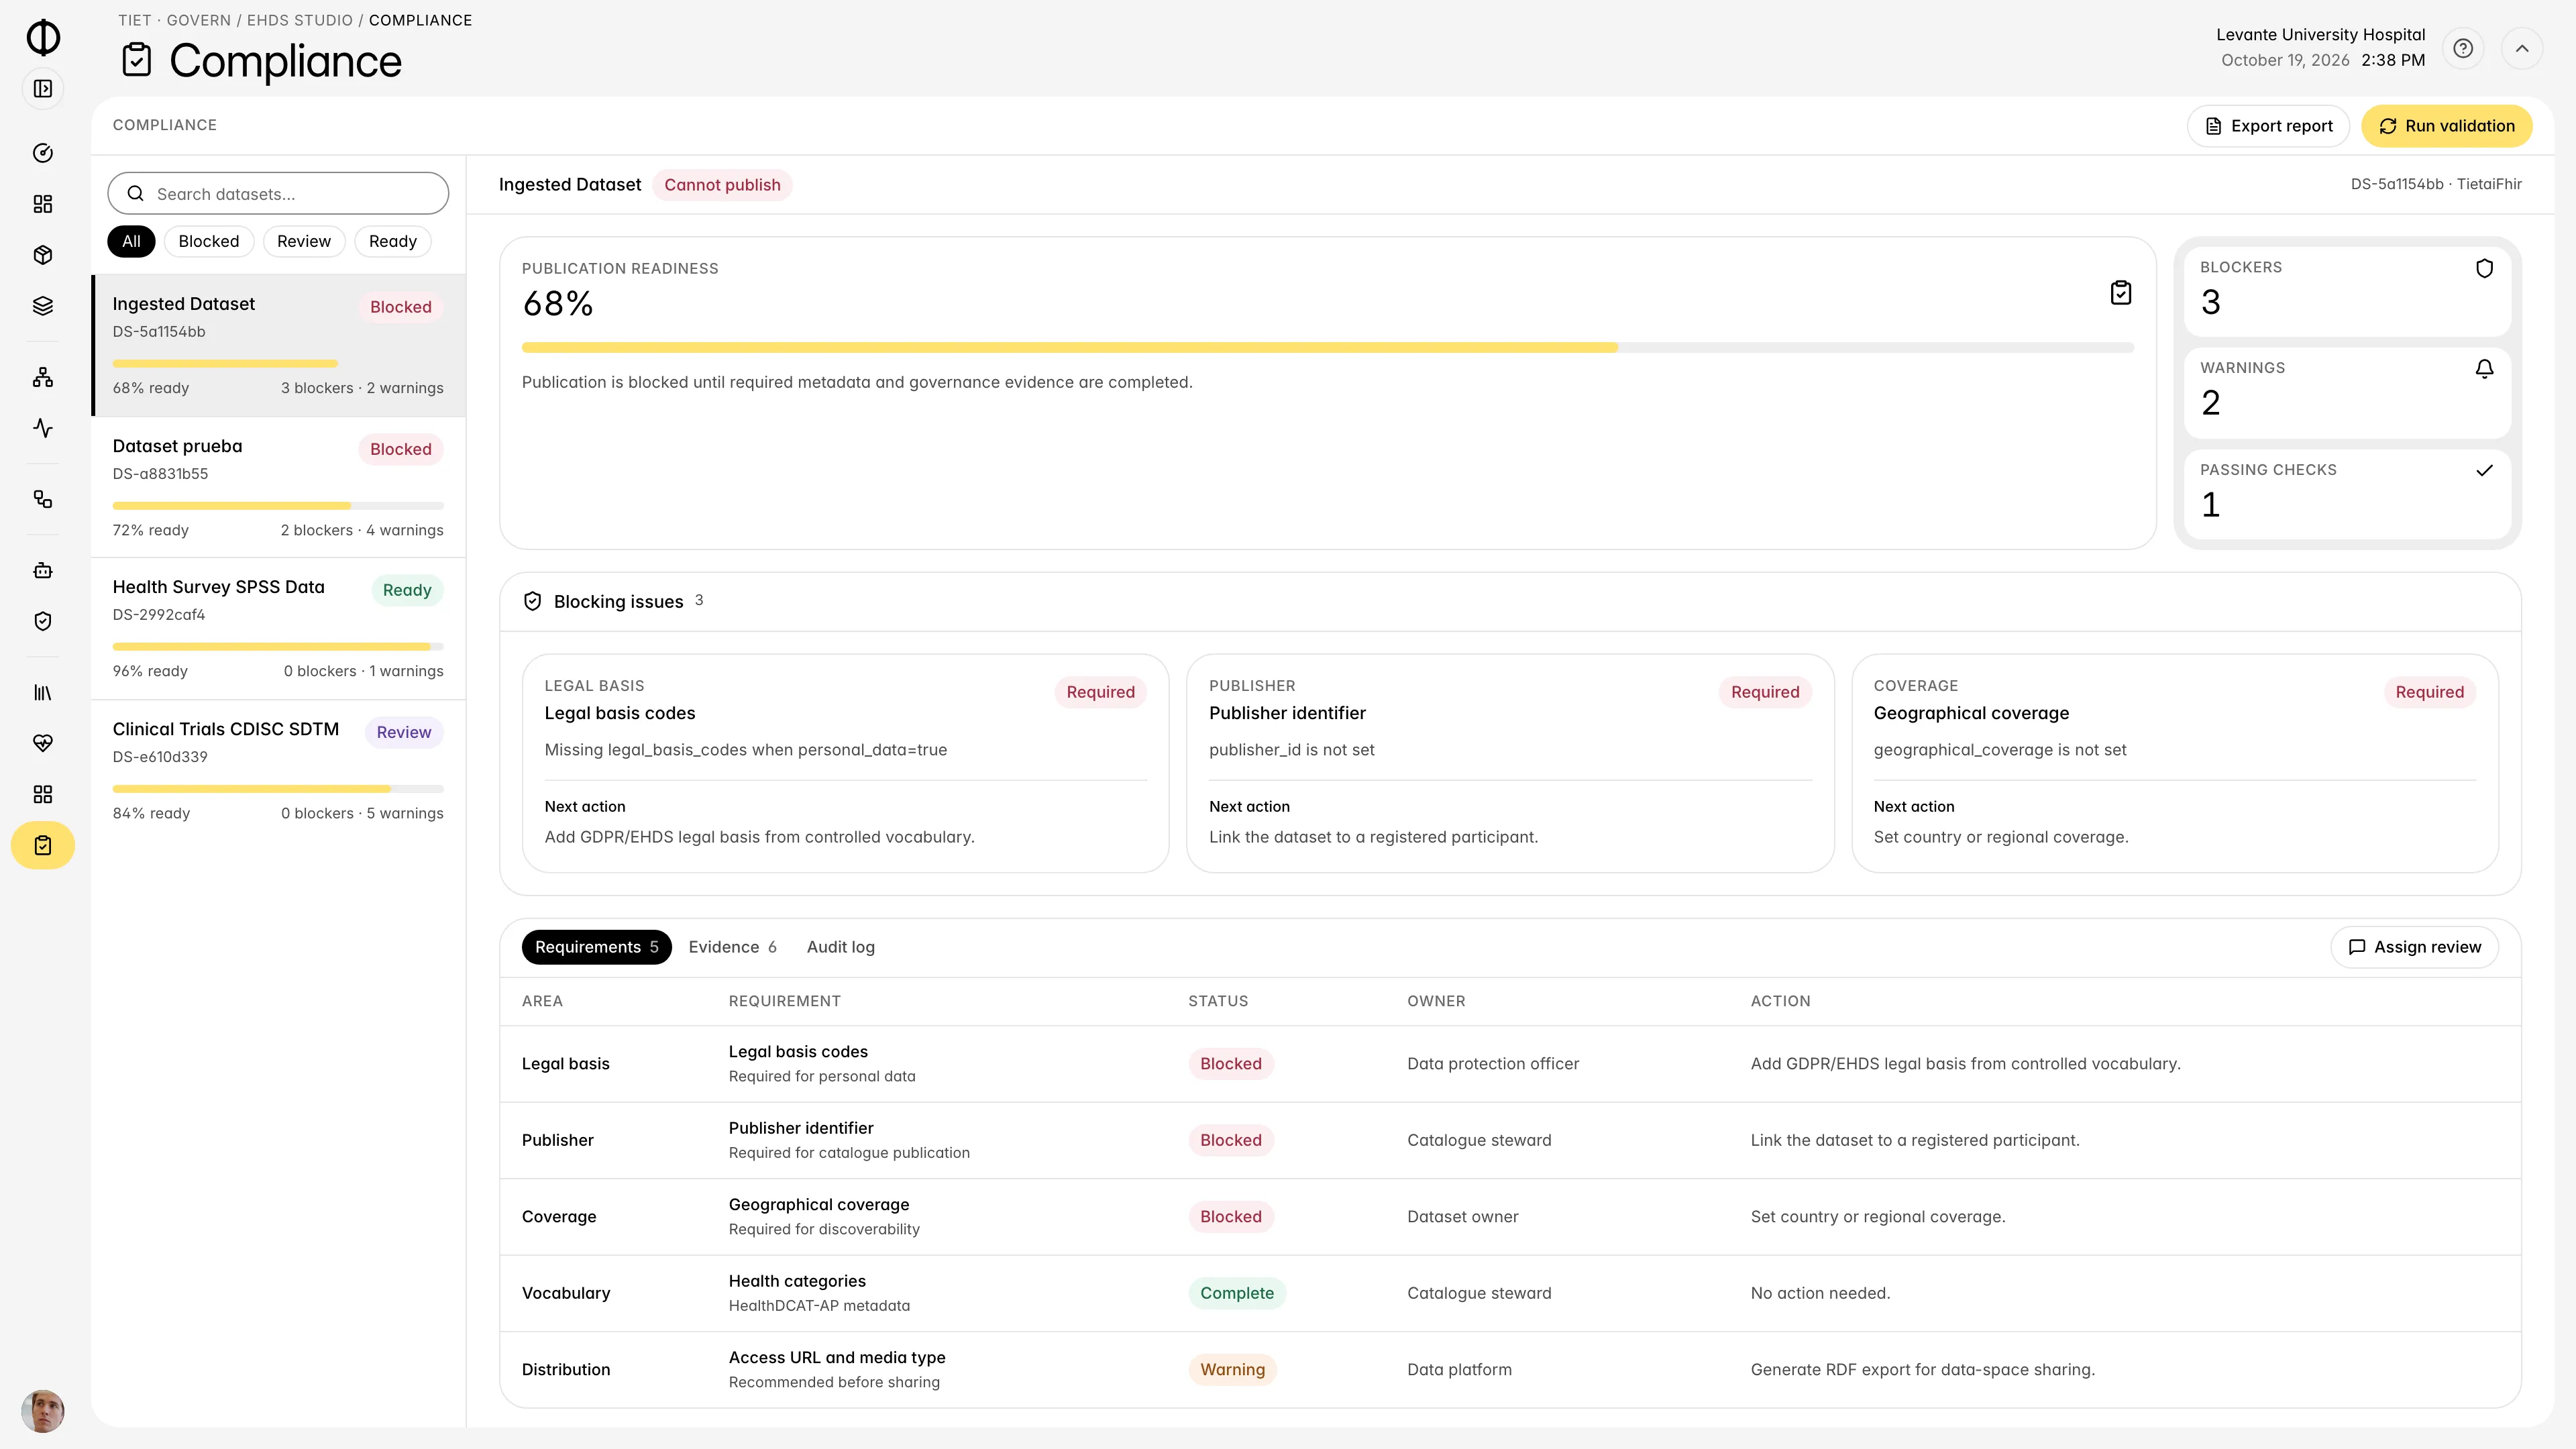Select the highlighted Compliance clipboard sidebar icon
Image resolution: width=2576 pixels, height=1449 pixels.
[x=43, y=846]
